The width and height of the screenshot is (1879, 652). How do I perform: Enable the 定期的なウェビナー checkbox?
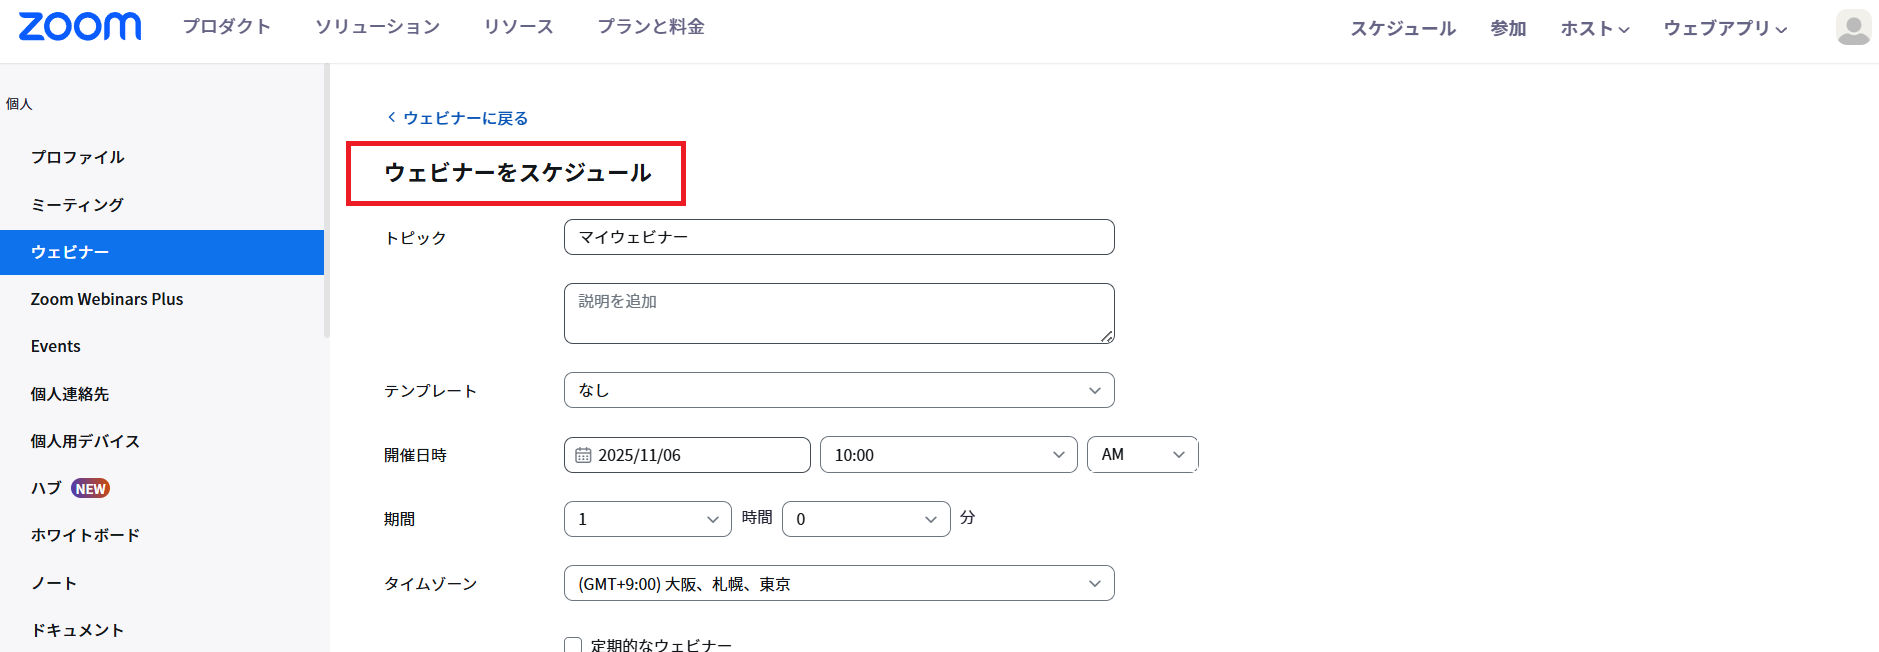[573, 645]
